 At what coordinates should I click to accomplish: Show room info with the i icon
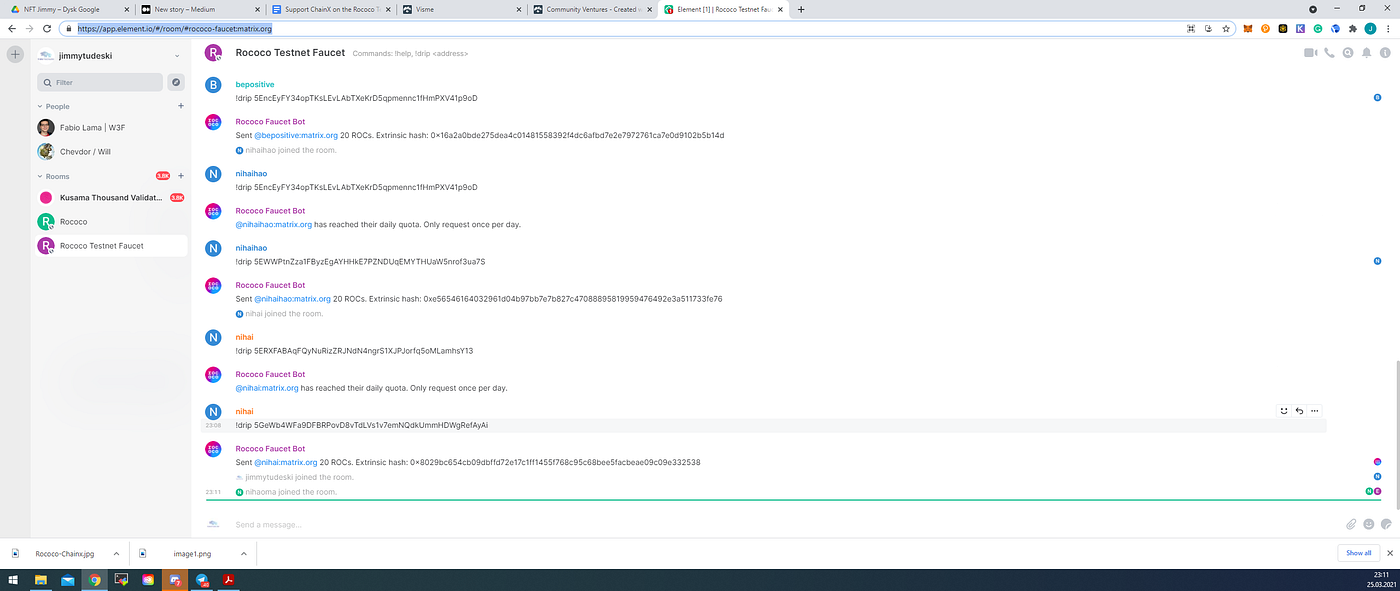point(1385,53)
